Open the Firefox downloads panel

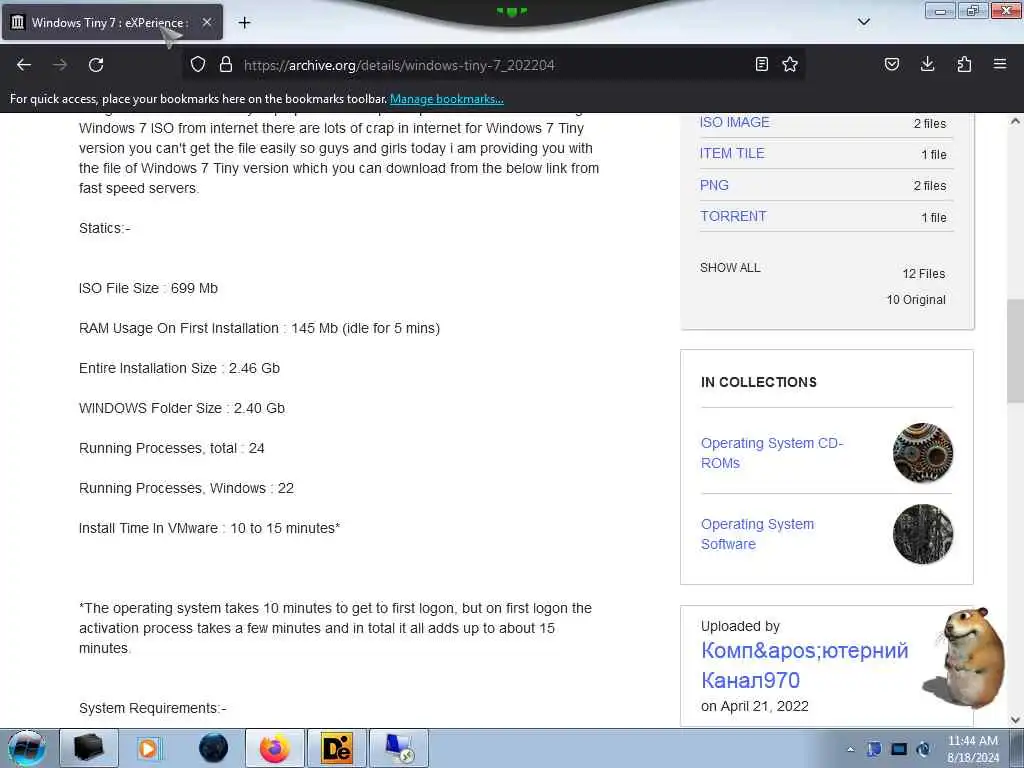pyautogui.click(x=927, y=64)
